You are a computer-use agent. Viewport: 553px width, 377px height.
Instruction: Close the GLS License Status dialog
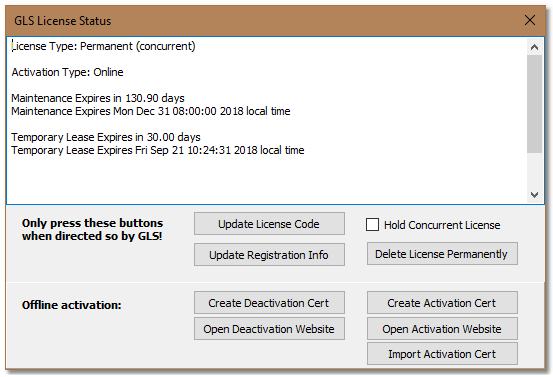pyautogui.click(x=530, y=20)
